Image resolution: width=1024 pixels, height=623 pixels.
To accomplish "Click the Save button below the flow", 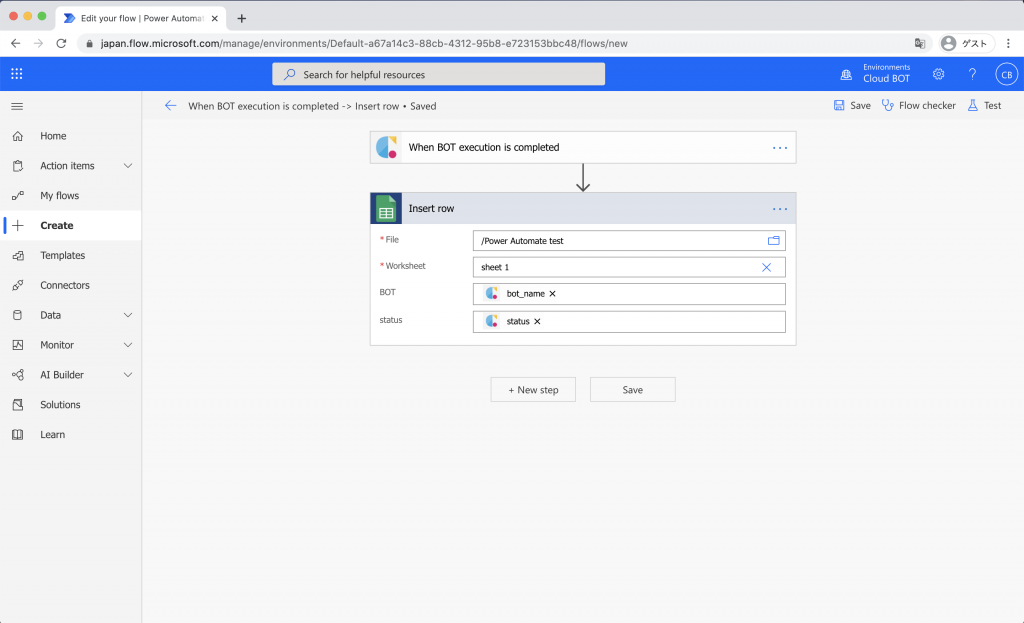I will (632, 390).
